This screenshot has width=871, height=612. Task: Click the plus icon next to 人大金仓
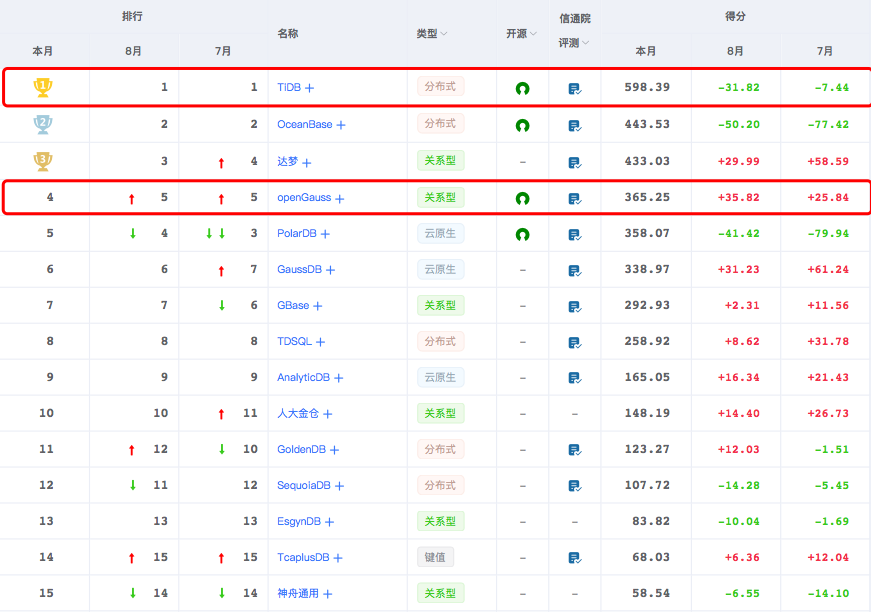[328, 414]
